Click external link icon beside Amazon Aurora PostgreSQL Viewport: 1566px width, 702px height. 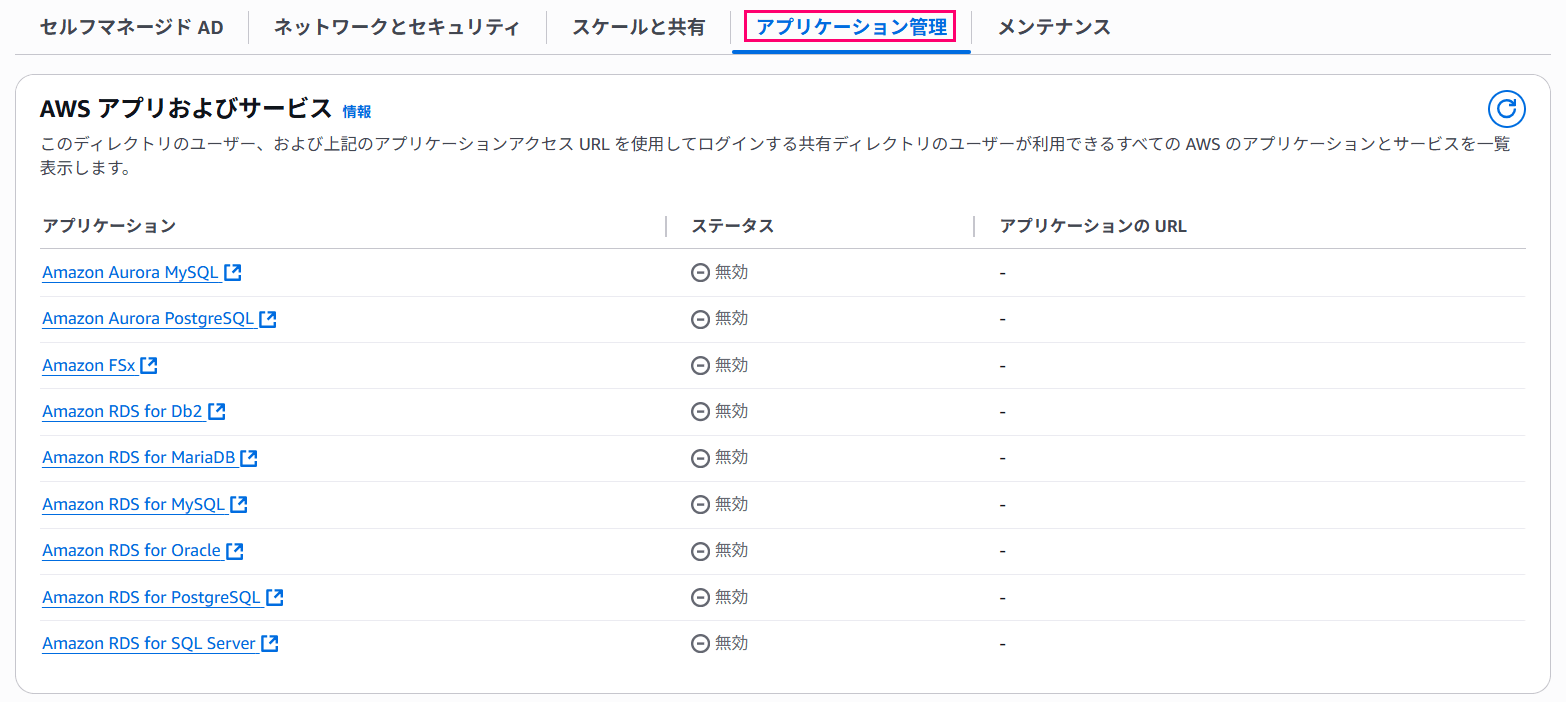(x=268, y=319)
